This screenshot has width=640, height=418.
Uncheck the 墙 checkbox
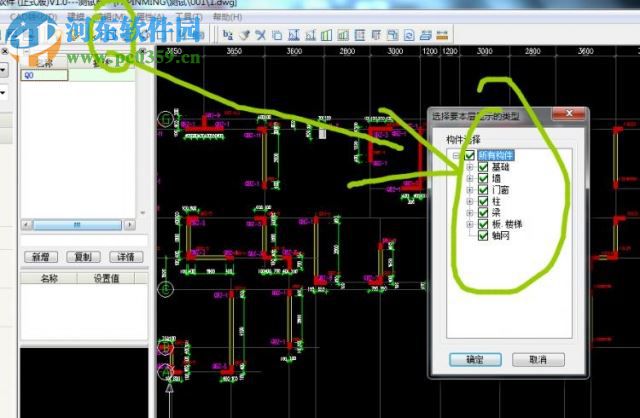483,178
